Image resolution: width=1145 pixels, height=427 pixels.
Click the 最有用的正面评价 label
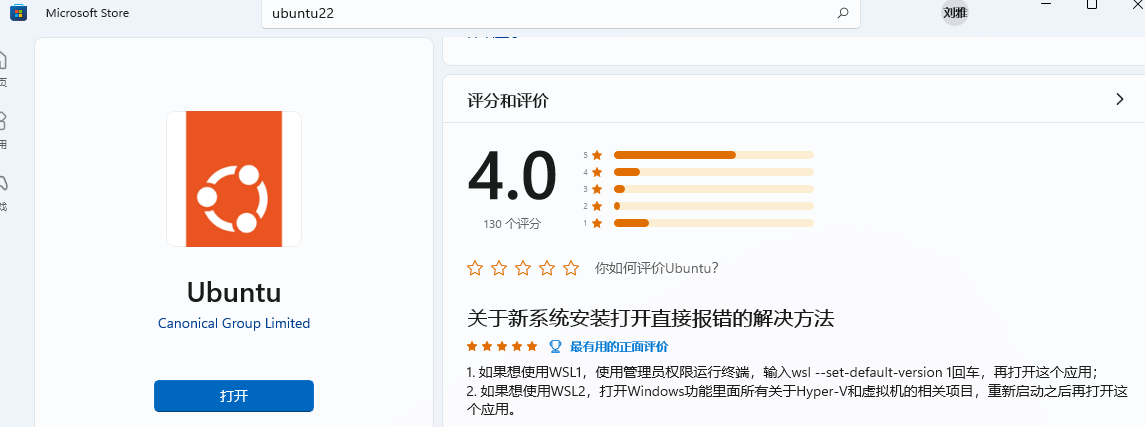pyautogui.click(x=619, y=346)
